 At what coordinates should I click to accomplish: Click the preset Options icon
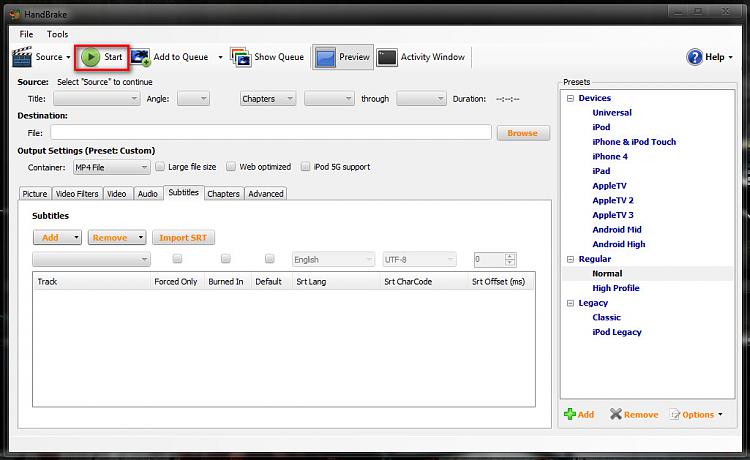675,415
